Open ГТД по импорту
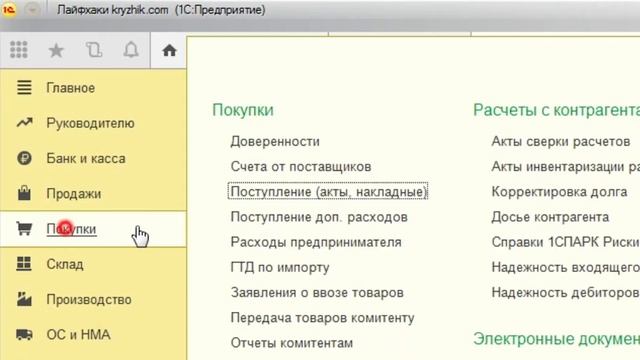Viewport: 640px width, 360px height. click(x=280, y=268)
